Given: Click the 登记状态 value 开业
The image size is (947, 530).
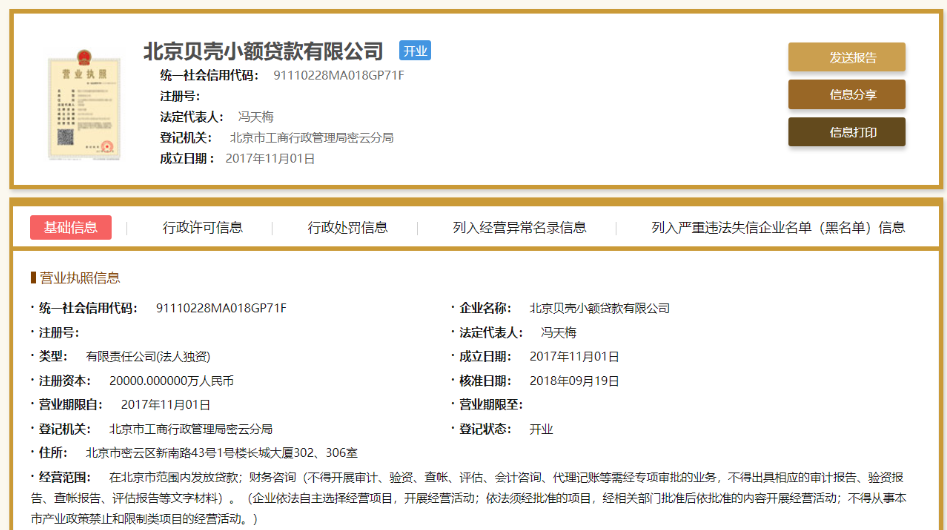Looking at the screenshot, I should coord(541,429).
